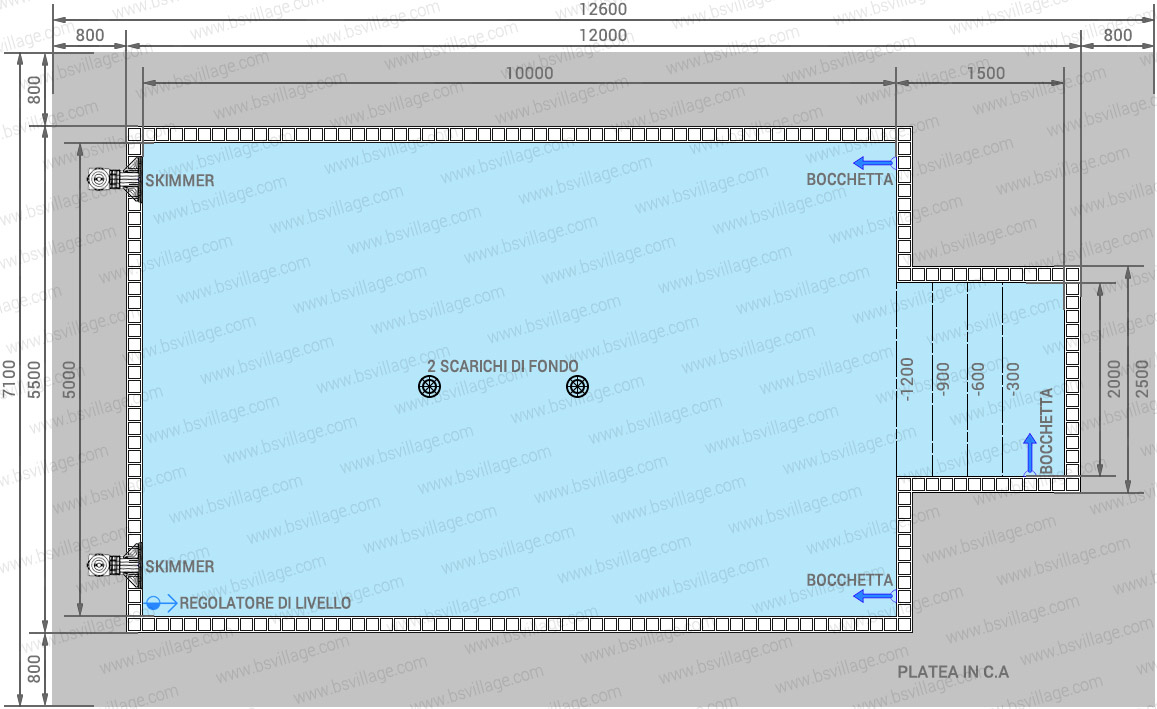
Task: Select the 5000 pool width dimension
Action: click(x=68, y=380)
